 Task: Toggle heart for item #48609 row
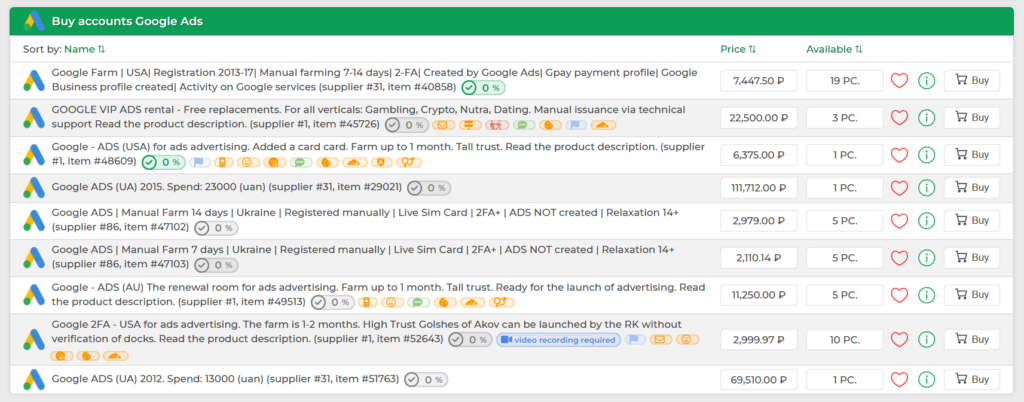tap(900, 155)
